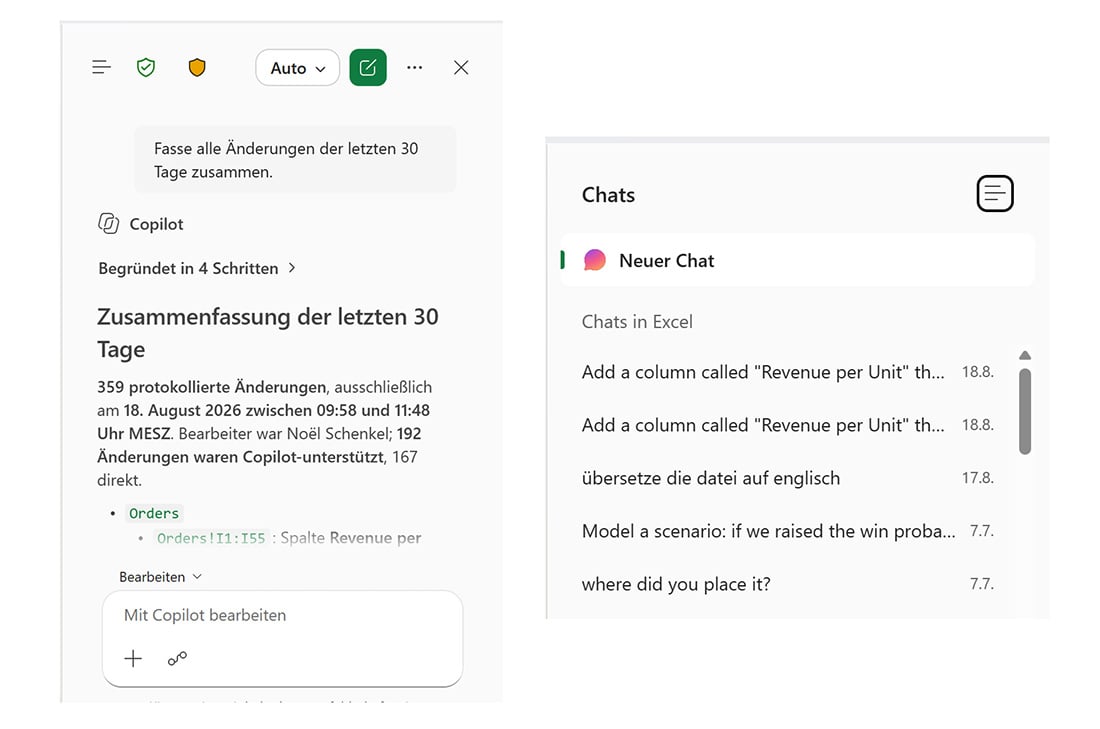Click the connector tools icon beside plus

(x=177, y=658)
